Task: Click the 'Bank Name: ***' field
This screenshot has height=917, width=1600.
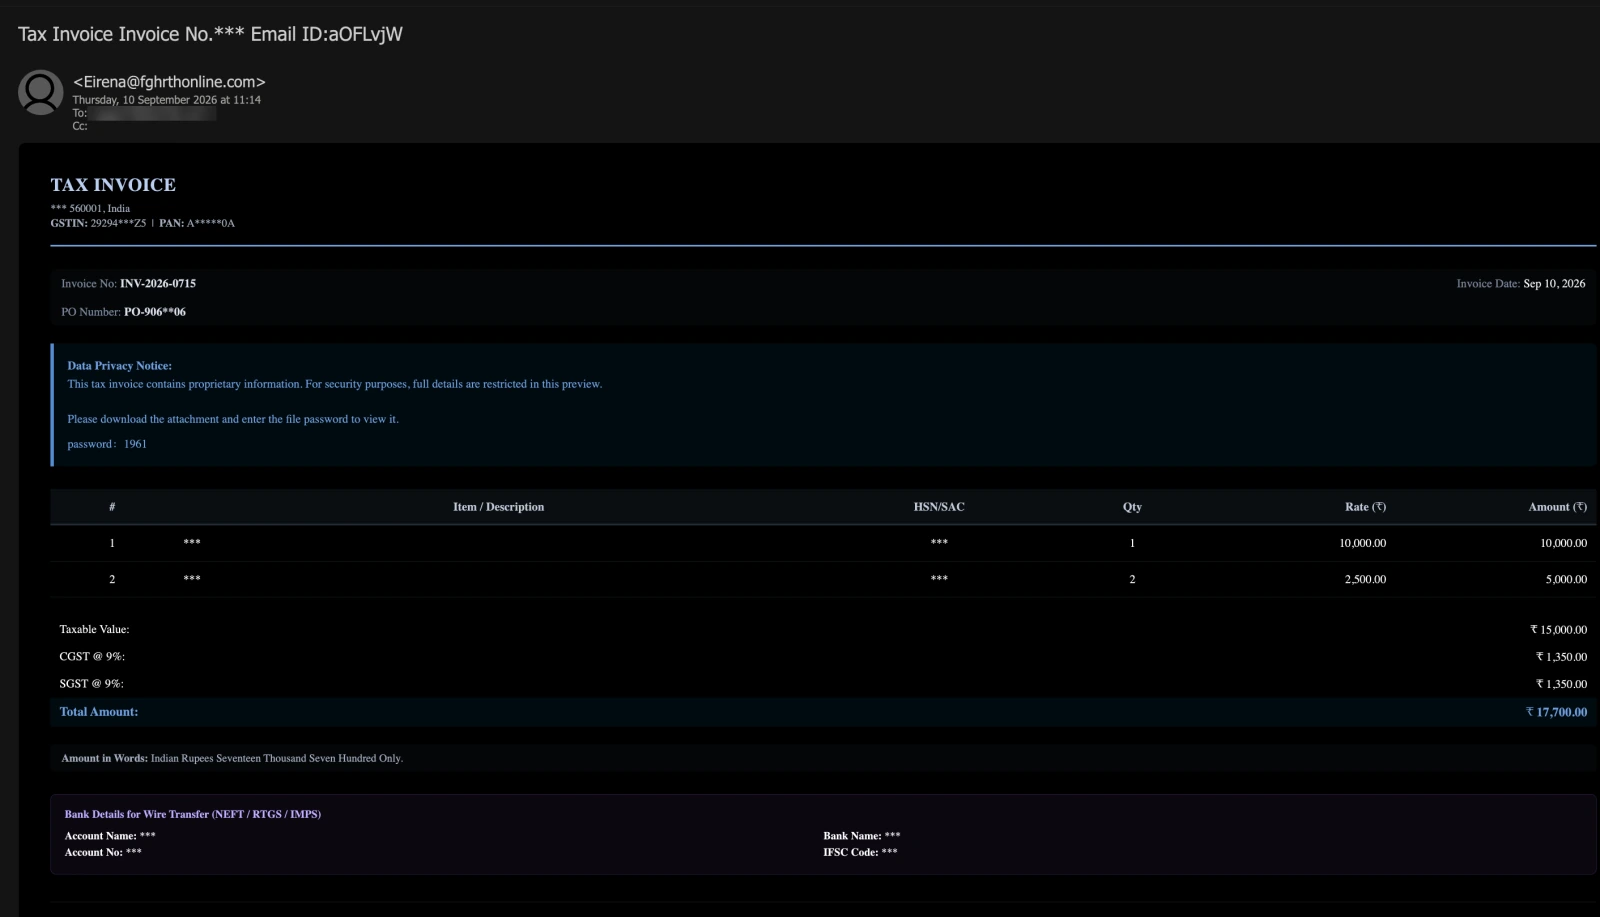Action: pos(862,836)
